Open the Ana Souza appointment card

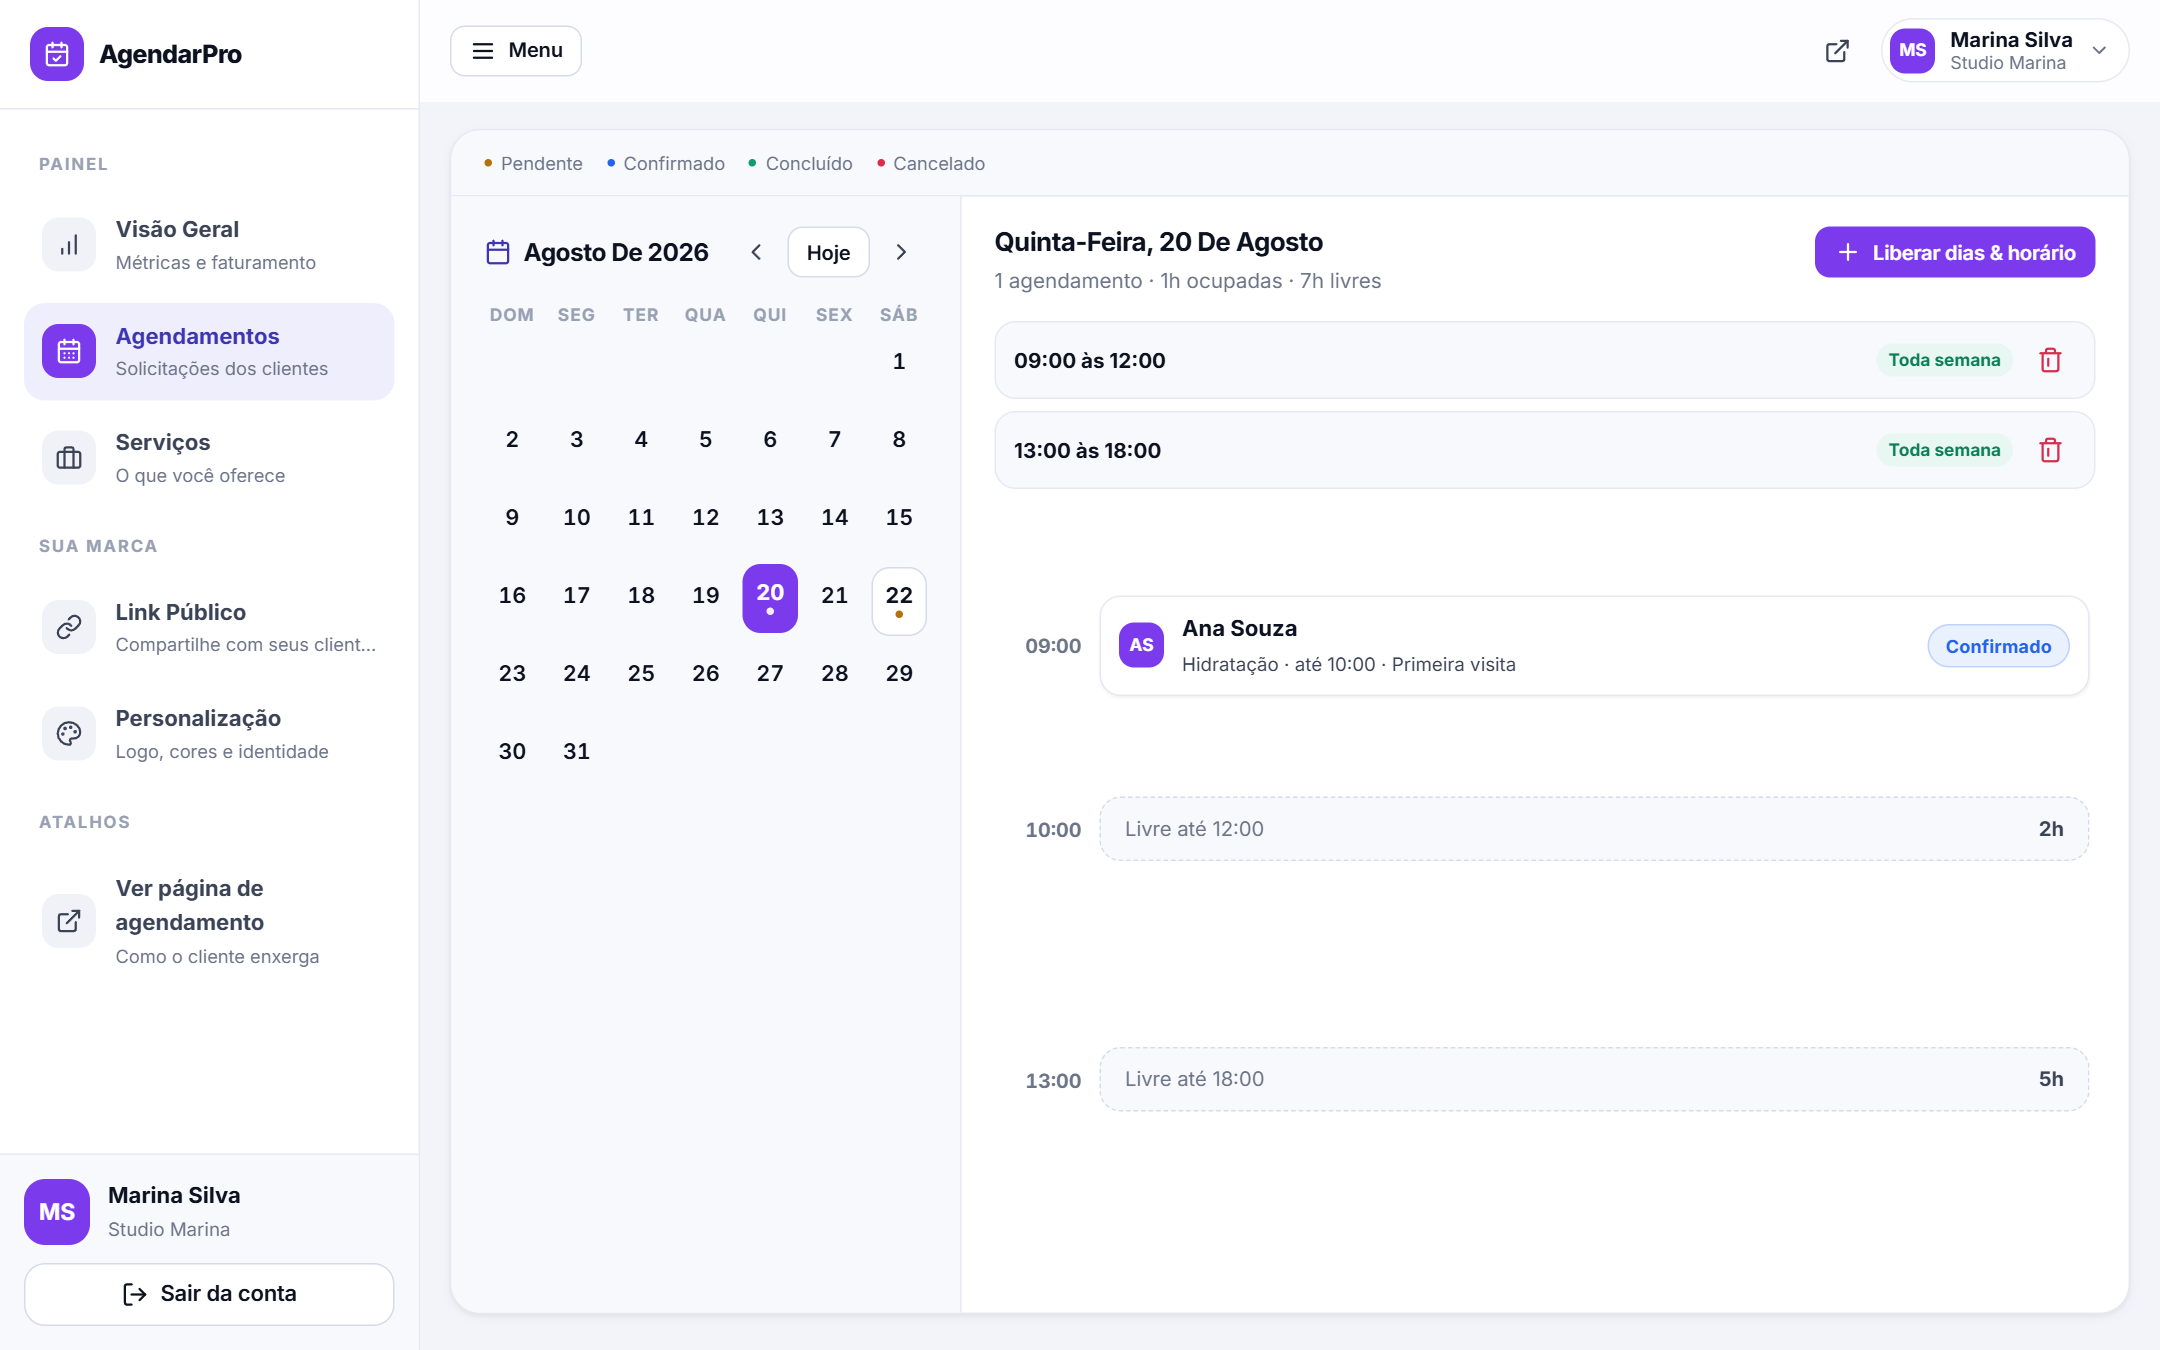pyautogui.click(x=1594, y=646)
